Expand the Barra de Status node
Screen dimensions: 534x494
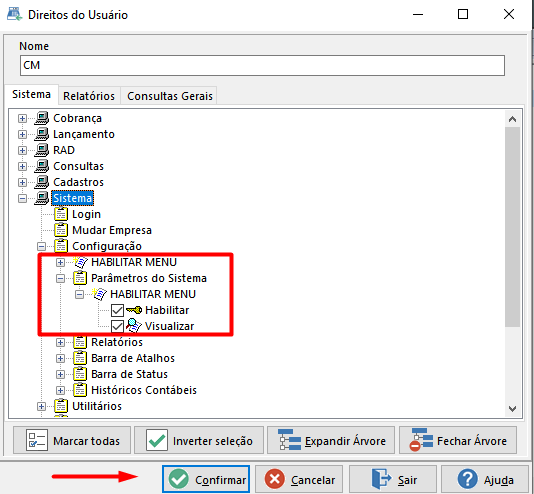(61, 375)
